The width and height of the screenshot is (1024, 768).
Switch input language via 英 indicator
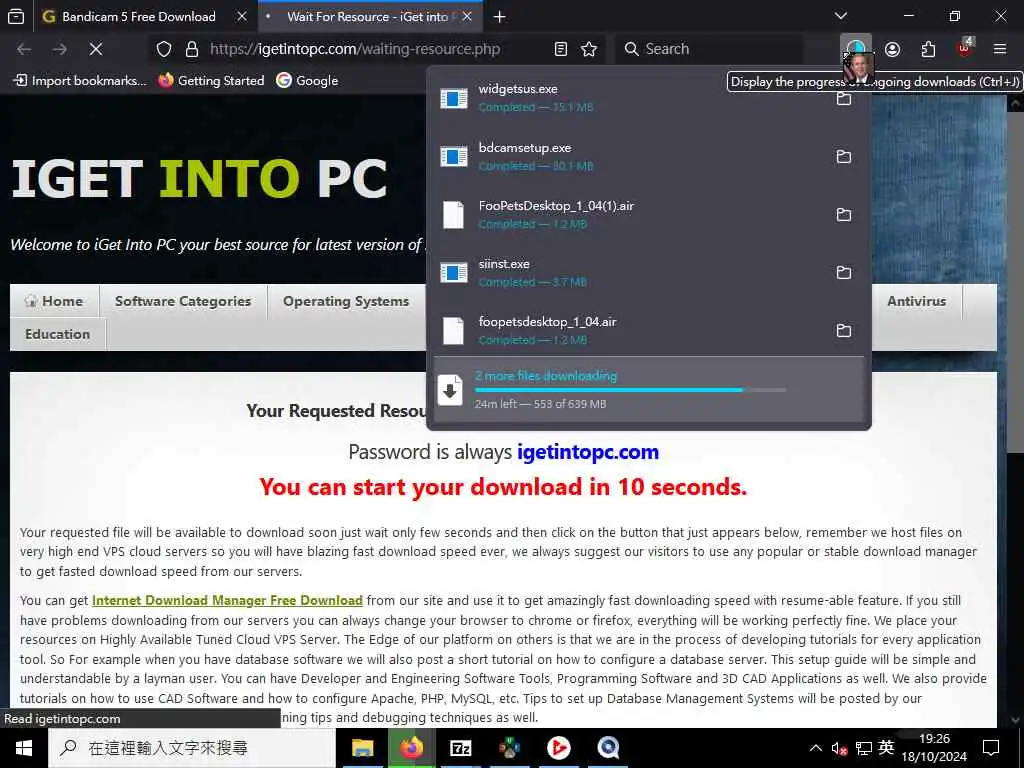886,748
